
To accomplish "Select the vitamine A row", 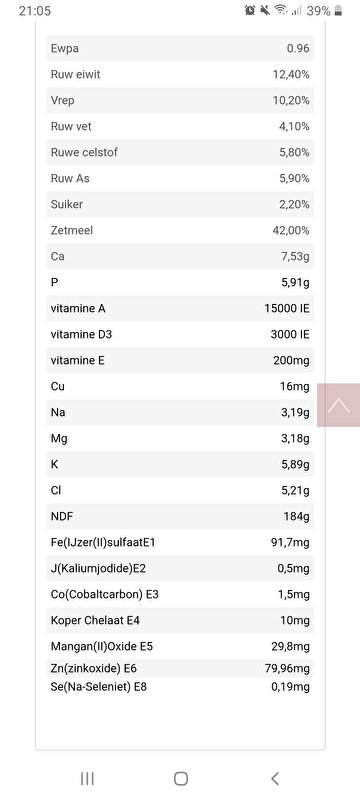I will coord(180,308).
